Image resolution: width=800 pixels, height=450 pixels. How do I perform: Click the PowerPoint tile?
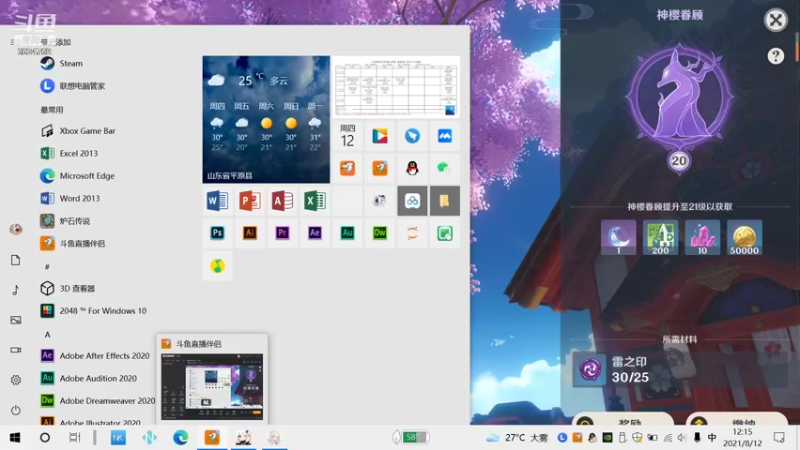pos(249,201)
